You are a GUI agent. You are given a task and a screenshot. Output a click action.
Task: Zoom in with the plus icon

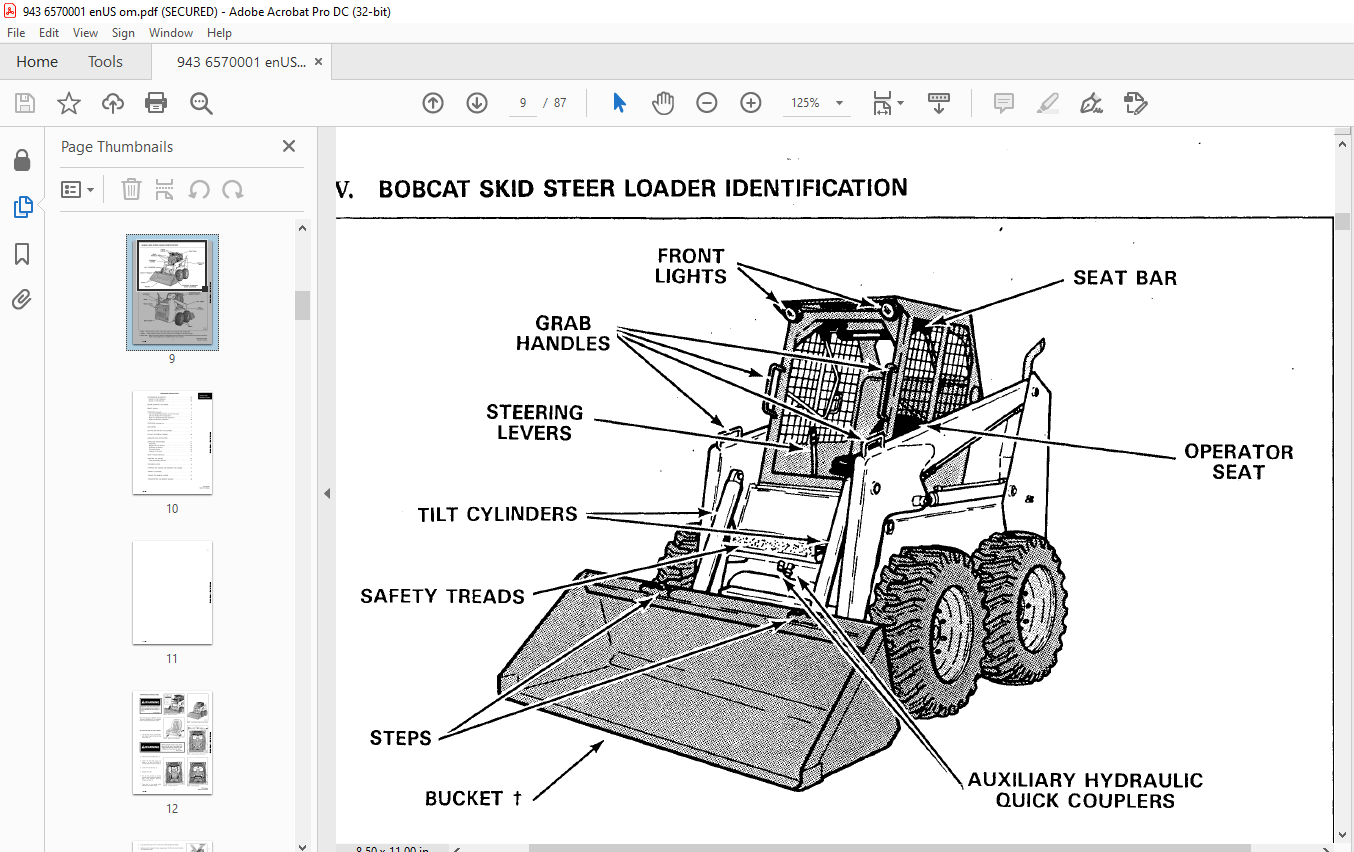[751, 103]
